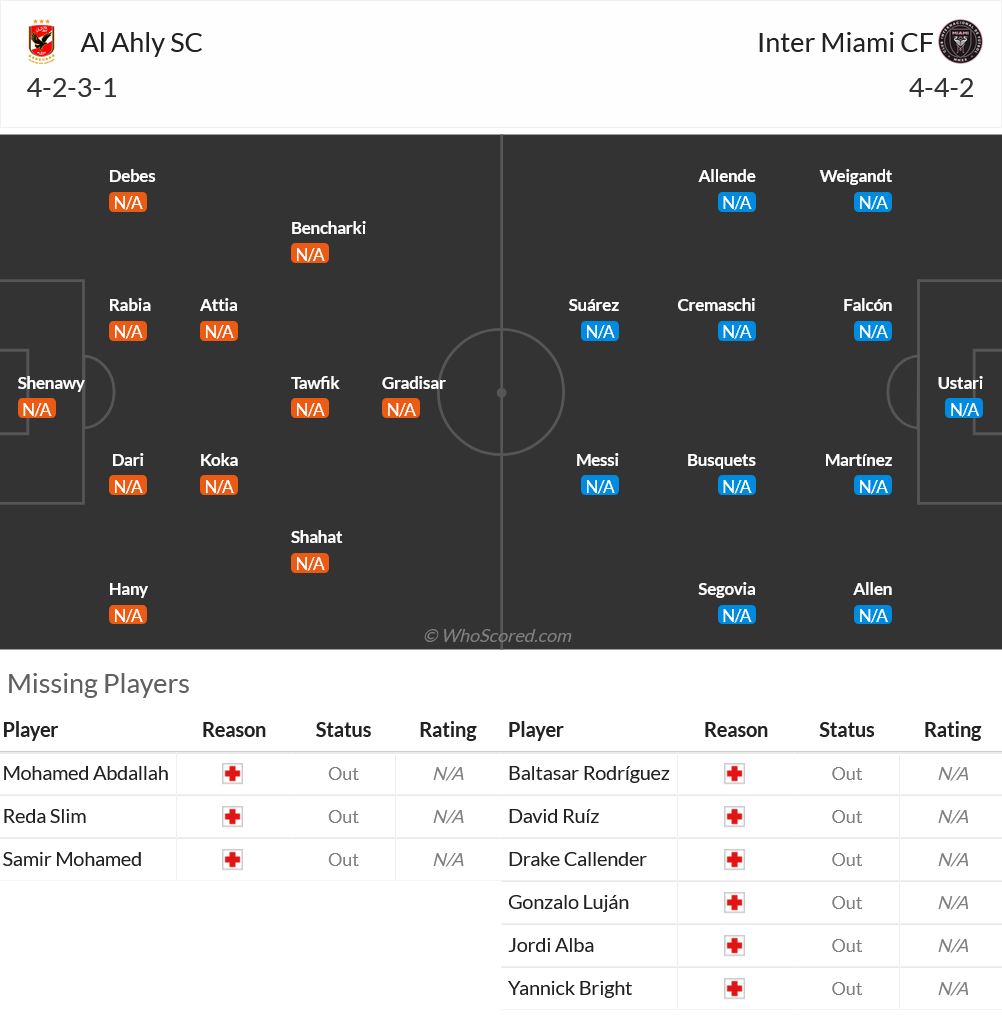Viewport: 1002px width, 1015px height.
Task: Click Ustari's blue N/A rating badge
Action: pyautogui.click(x=964, y=409)
